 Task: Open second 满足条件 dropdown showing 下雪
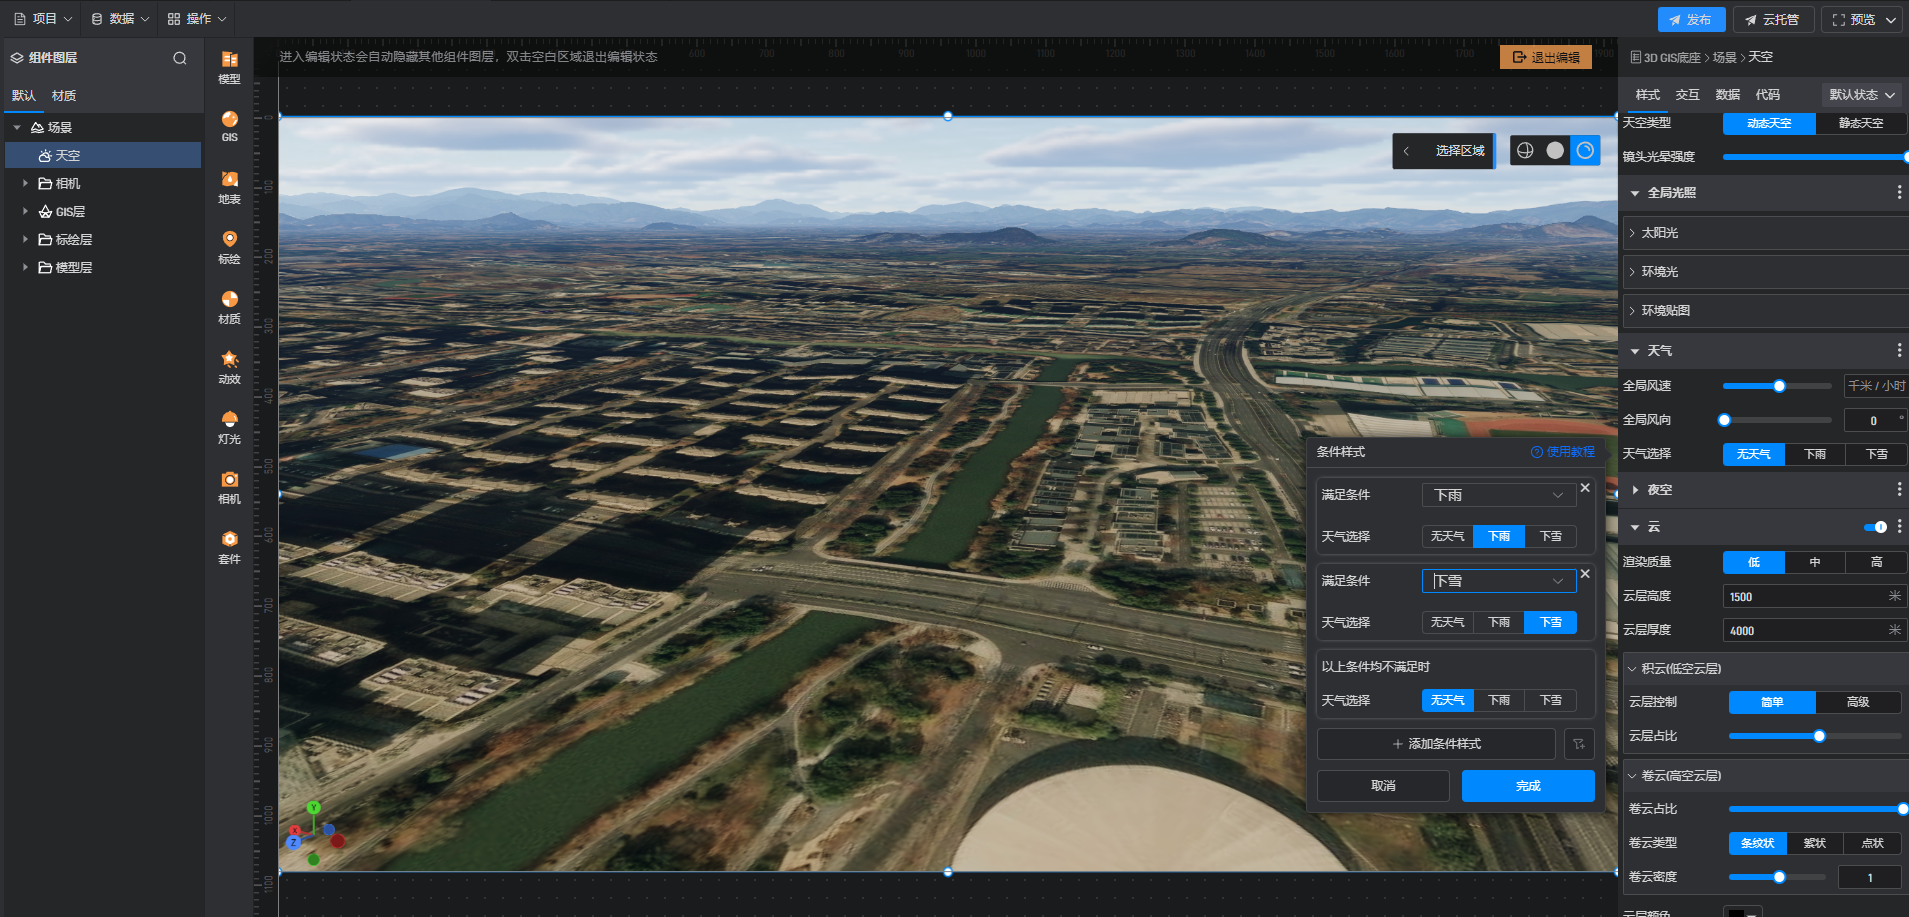(1499, 581)
